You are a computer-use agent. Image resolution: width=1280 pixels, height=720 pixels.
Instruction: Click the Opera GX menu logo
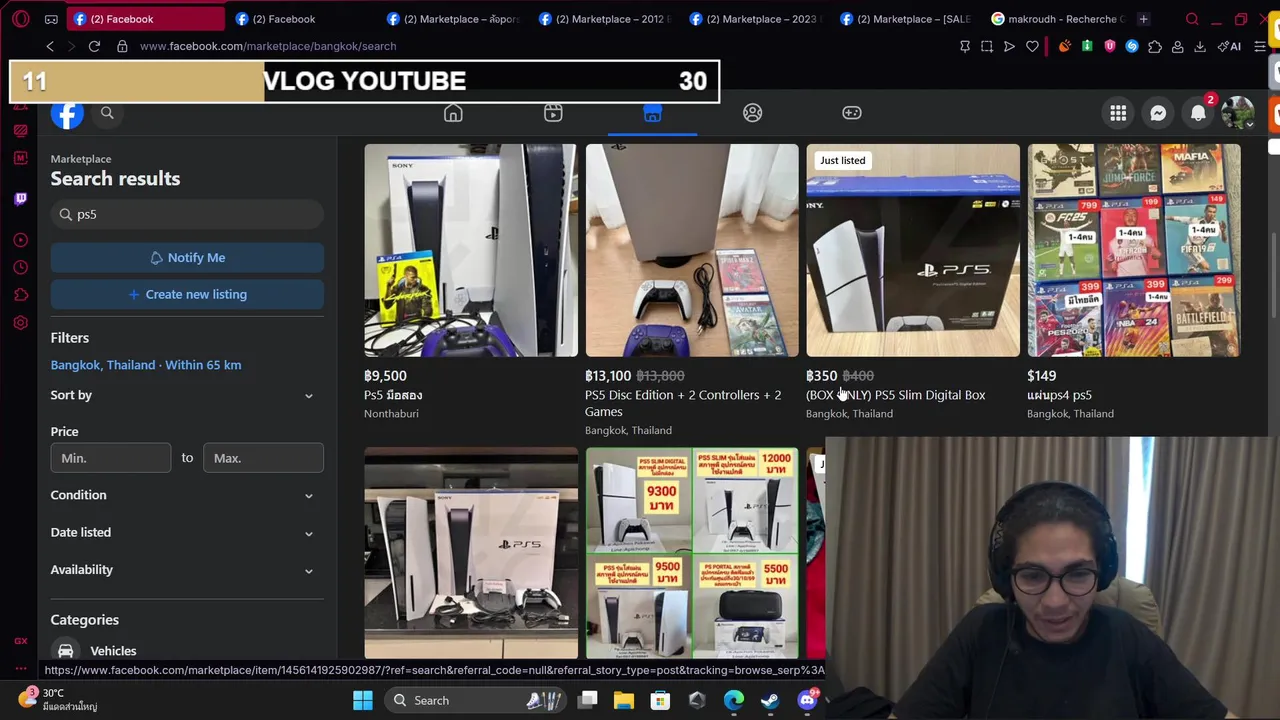21,19
